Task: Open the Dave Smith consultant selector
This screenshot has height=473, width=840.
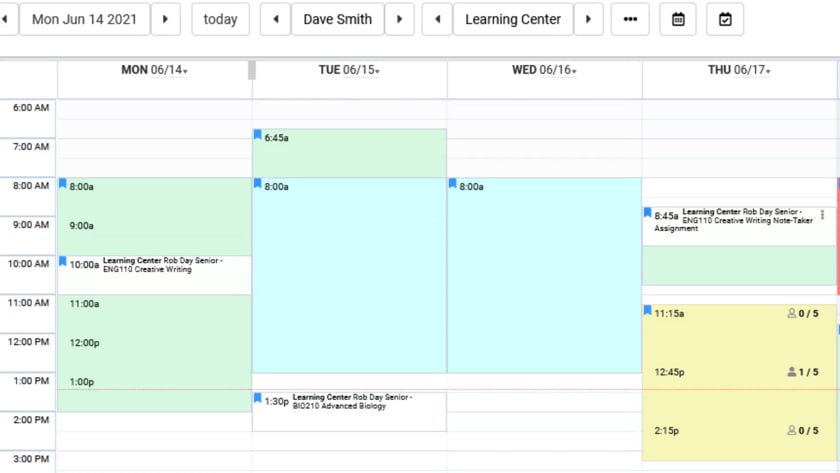Action: pyautogui.click(x=337, y=19)
